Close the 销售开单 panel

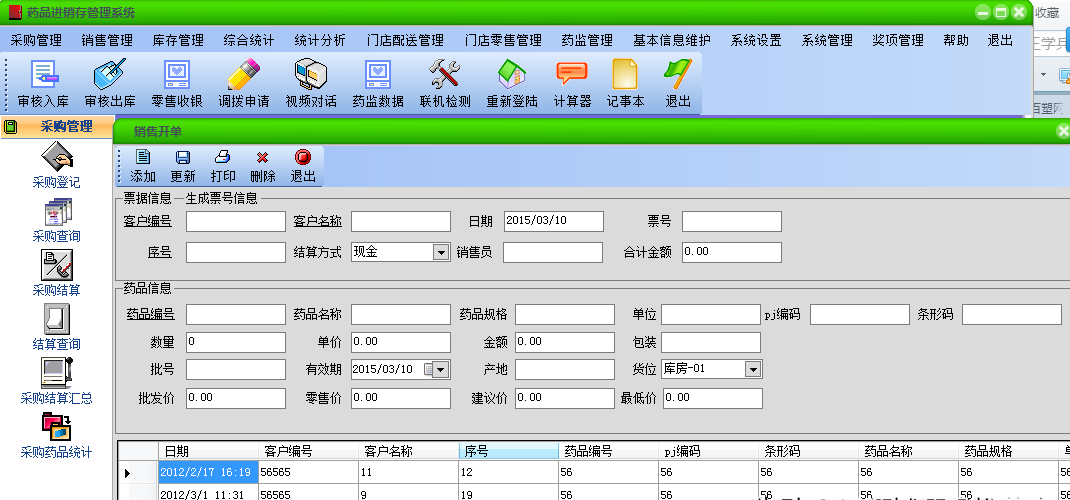click(x=1062, y=130)
